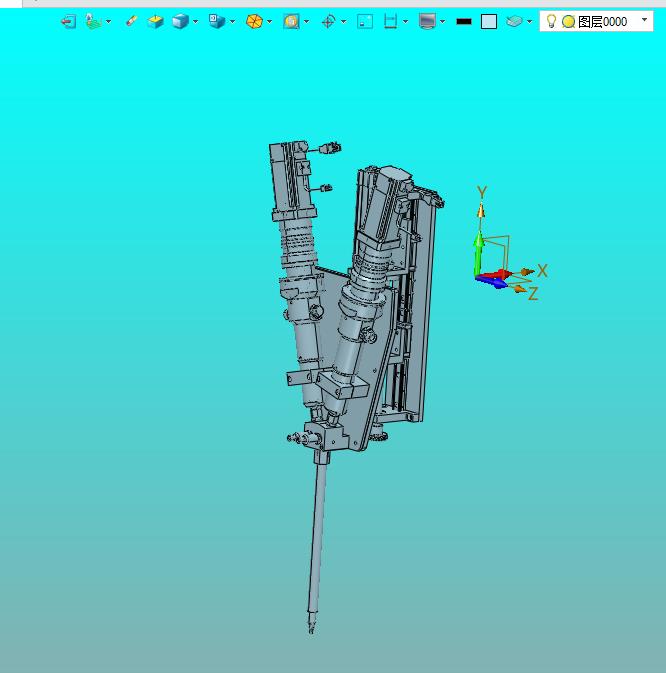Click the magnifier zoom icon
The width and height of the screenshot is (666, 673).
[291, 21]
